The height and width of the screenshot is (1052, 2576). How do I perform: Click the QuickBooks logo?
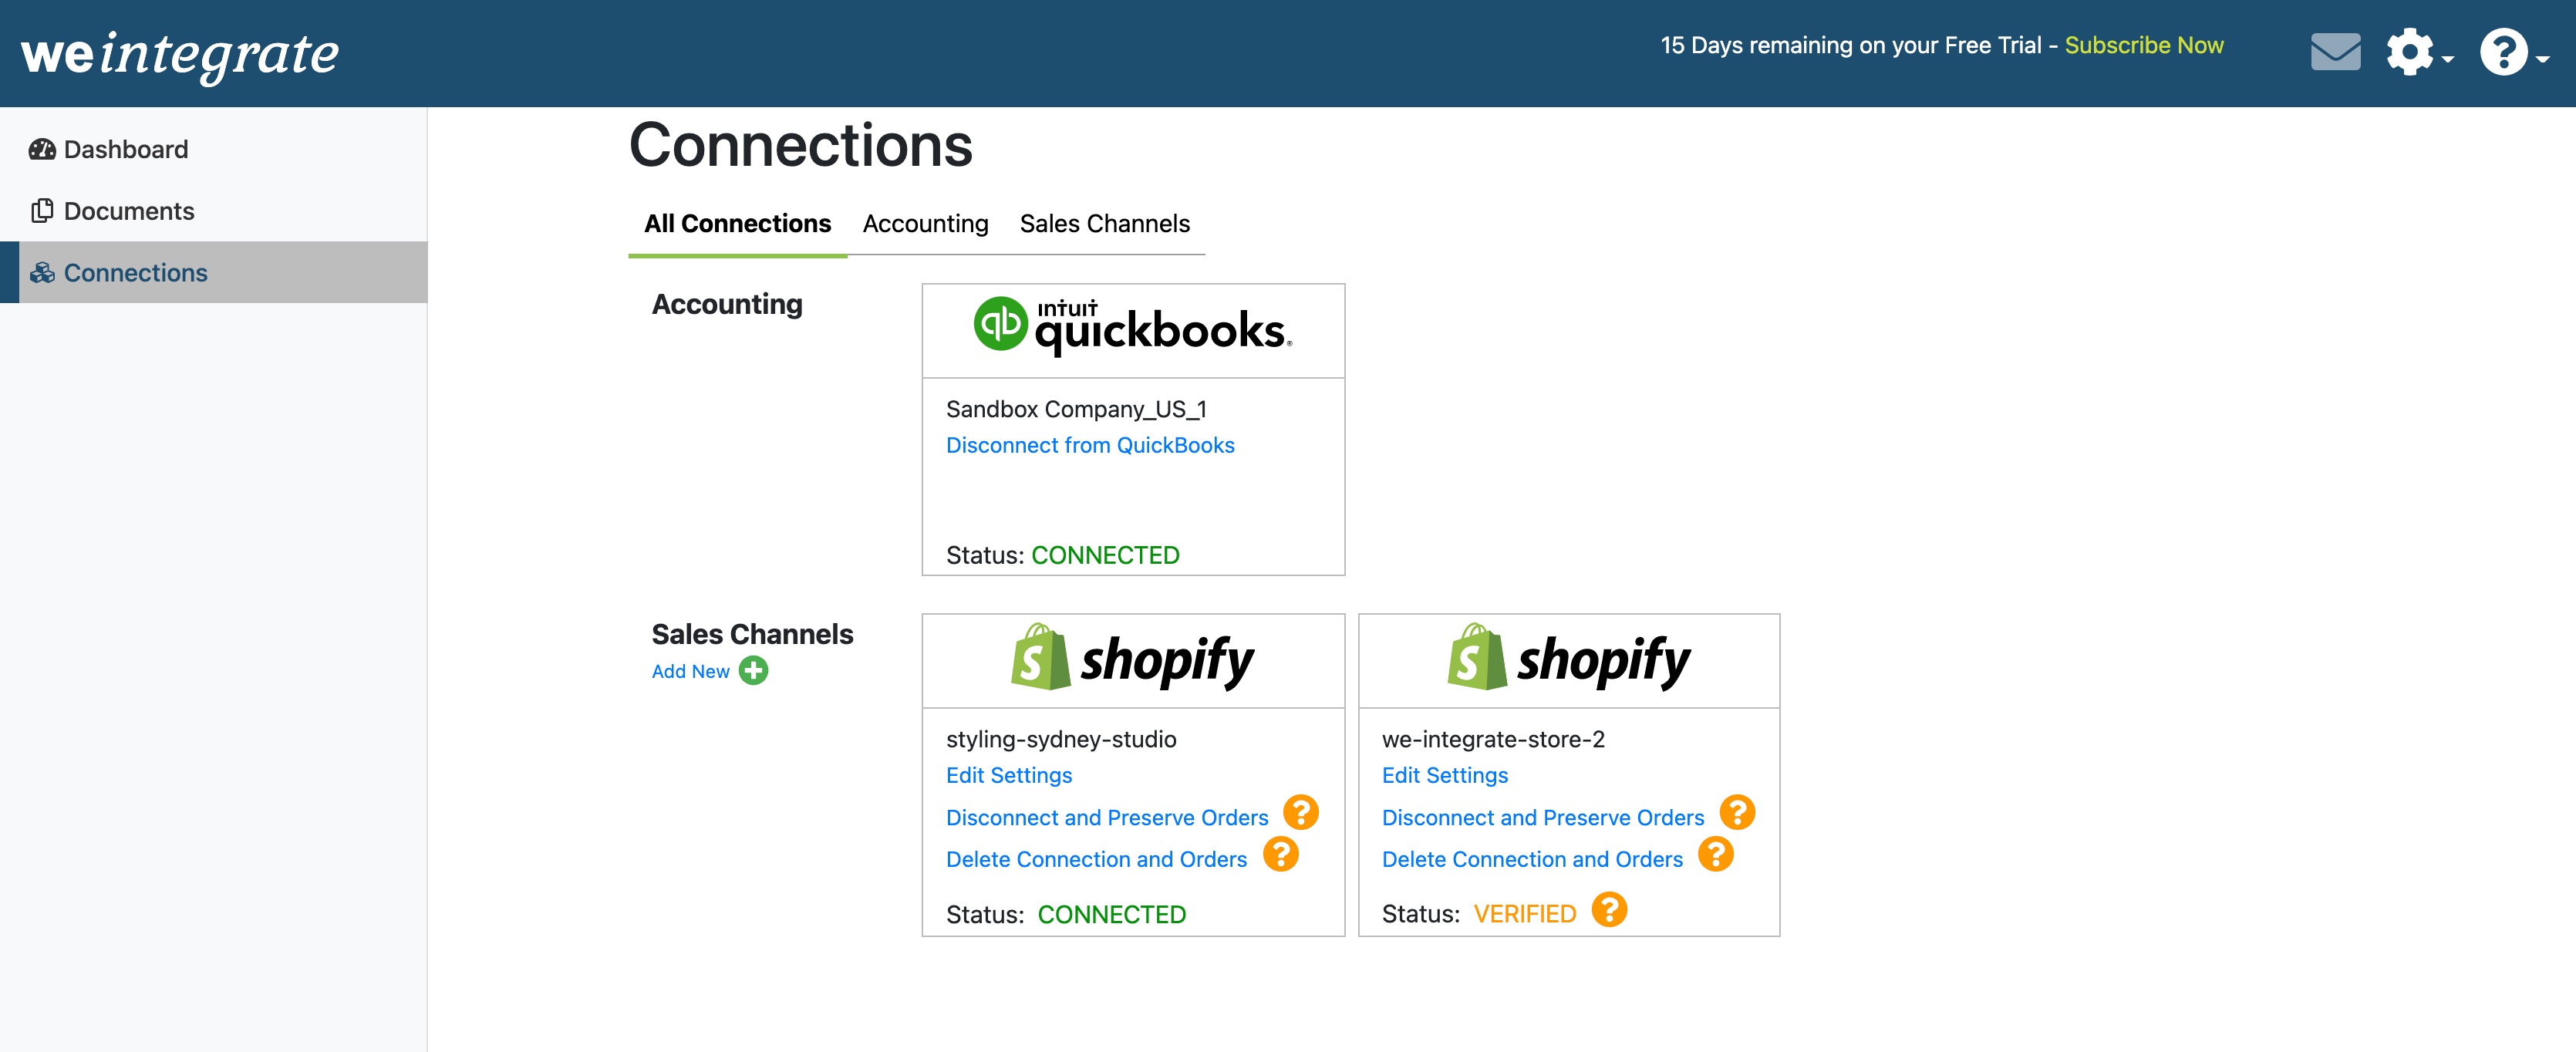tap(1132, 330)
